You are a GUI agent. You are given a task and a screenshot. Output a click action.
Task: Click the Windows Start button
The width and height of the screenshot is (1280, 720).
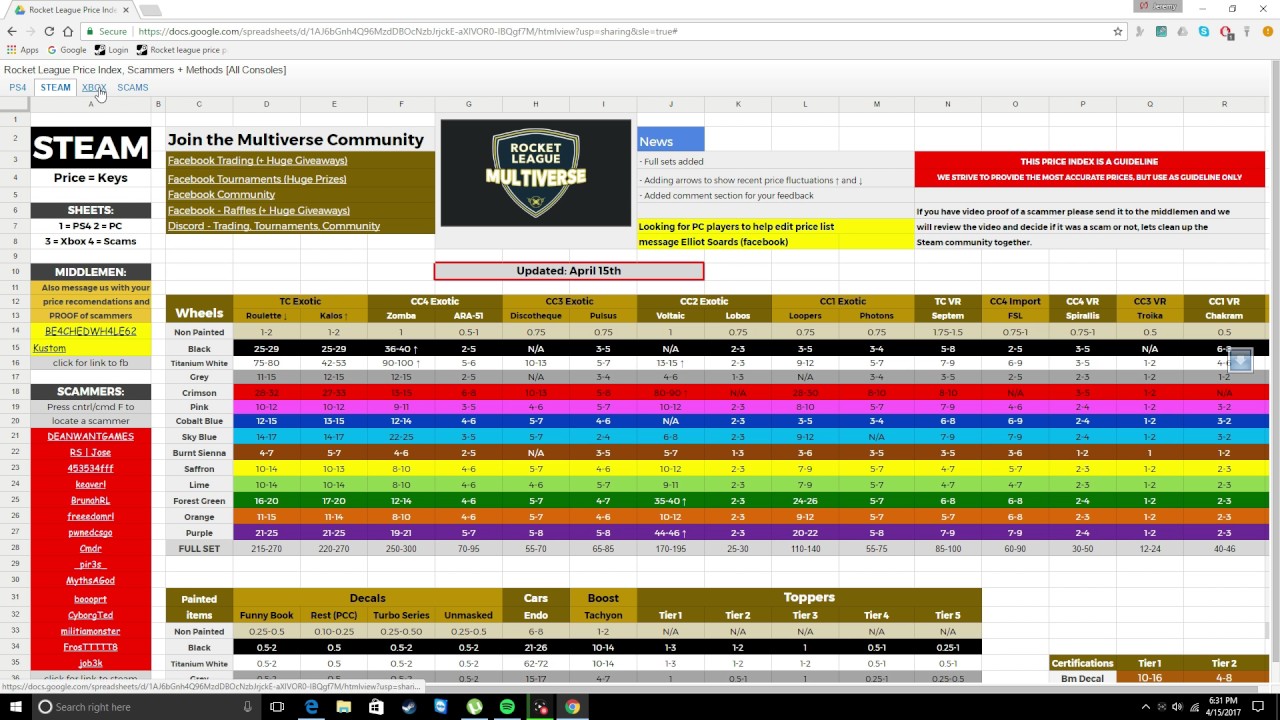[15, 707]
